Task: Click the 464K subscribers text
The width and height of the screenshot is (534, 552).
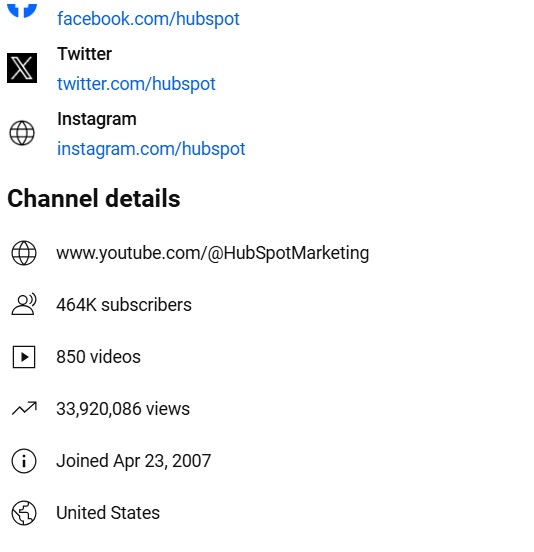Action: pos(124,305)
